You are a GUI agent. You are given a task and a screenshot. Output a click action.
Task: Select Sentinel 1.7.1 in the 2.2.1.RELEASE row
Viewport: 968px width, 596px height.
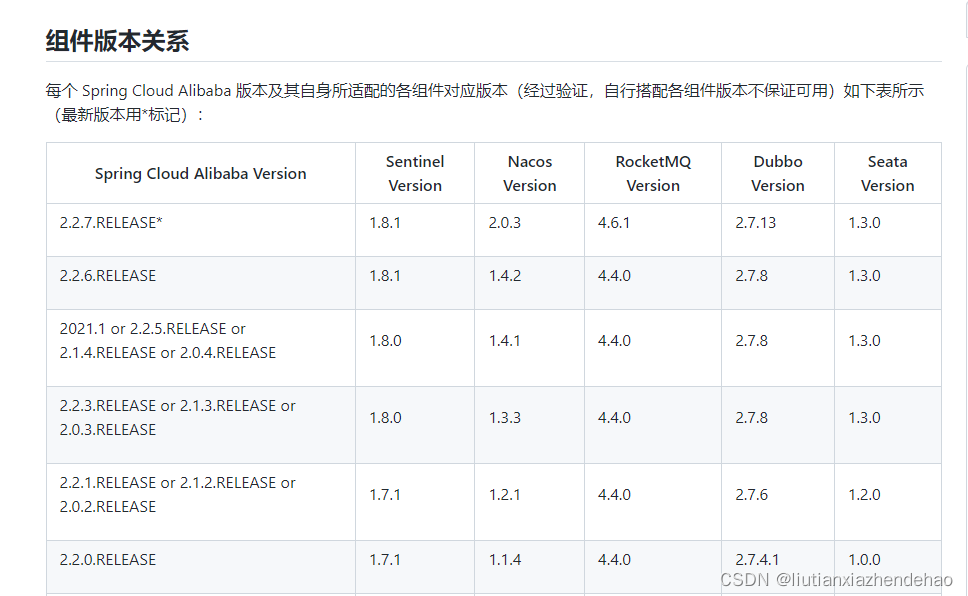(x=385, y=495)
